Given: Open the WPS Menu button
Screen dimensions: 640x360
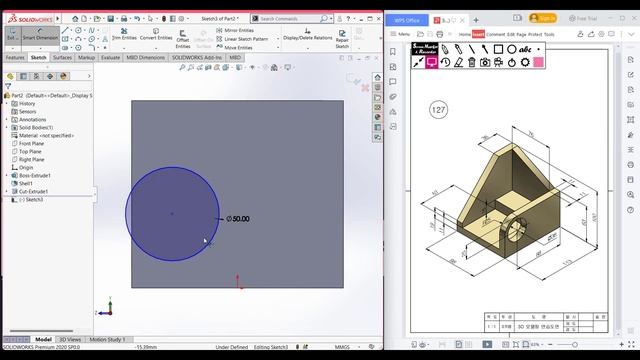Looking at the screenshot, I should click(x=400, y=34).
